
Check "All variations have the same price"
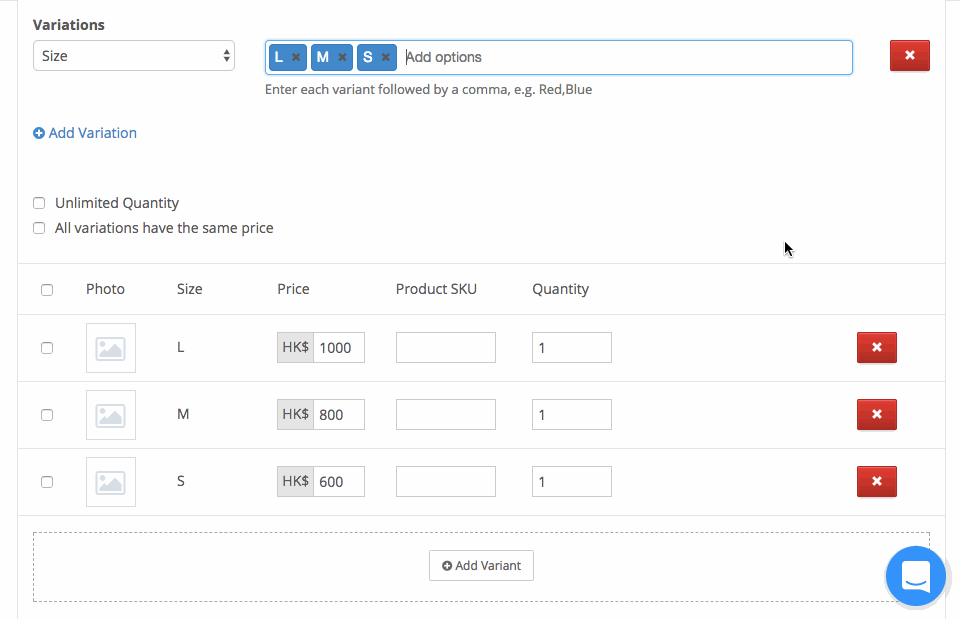point(38,228)
